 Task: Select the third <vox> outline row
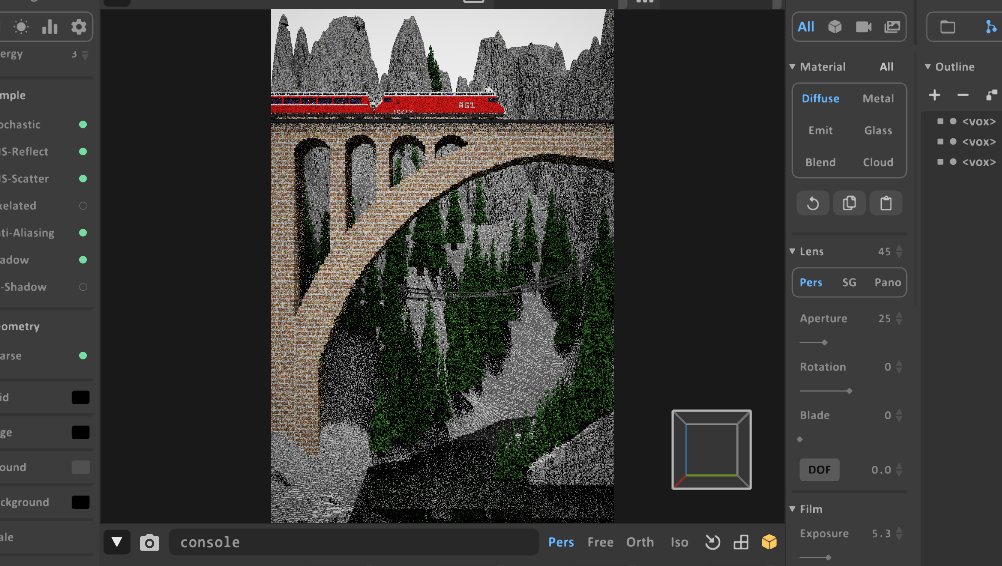(x=966, y=162)
